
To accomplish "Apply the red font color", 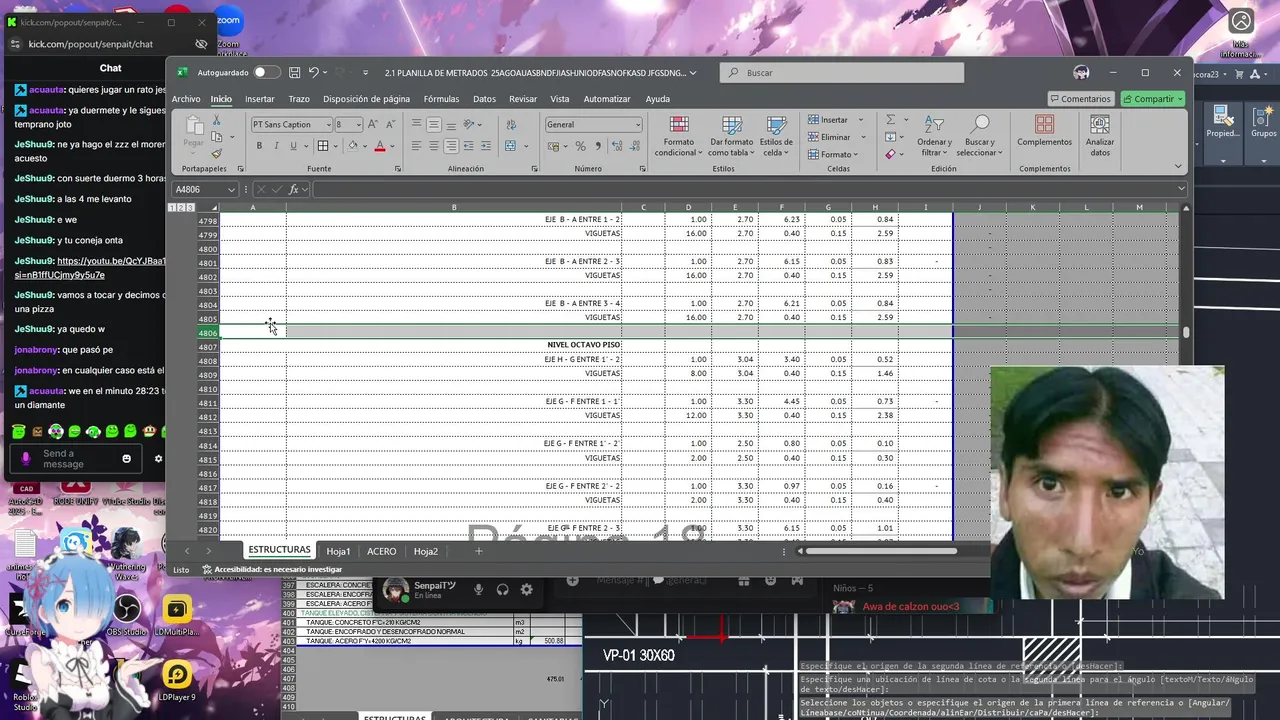I will point(379,146).
